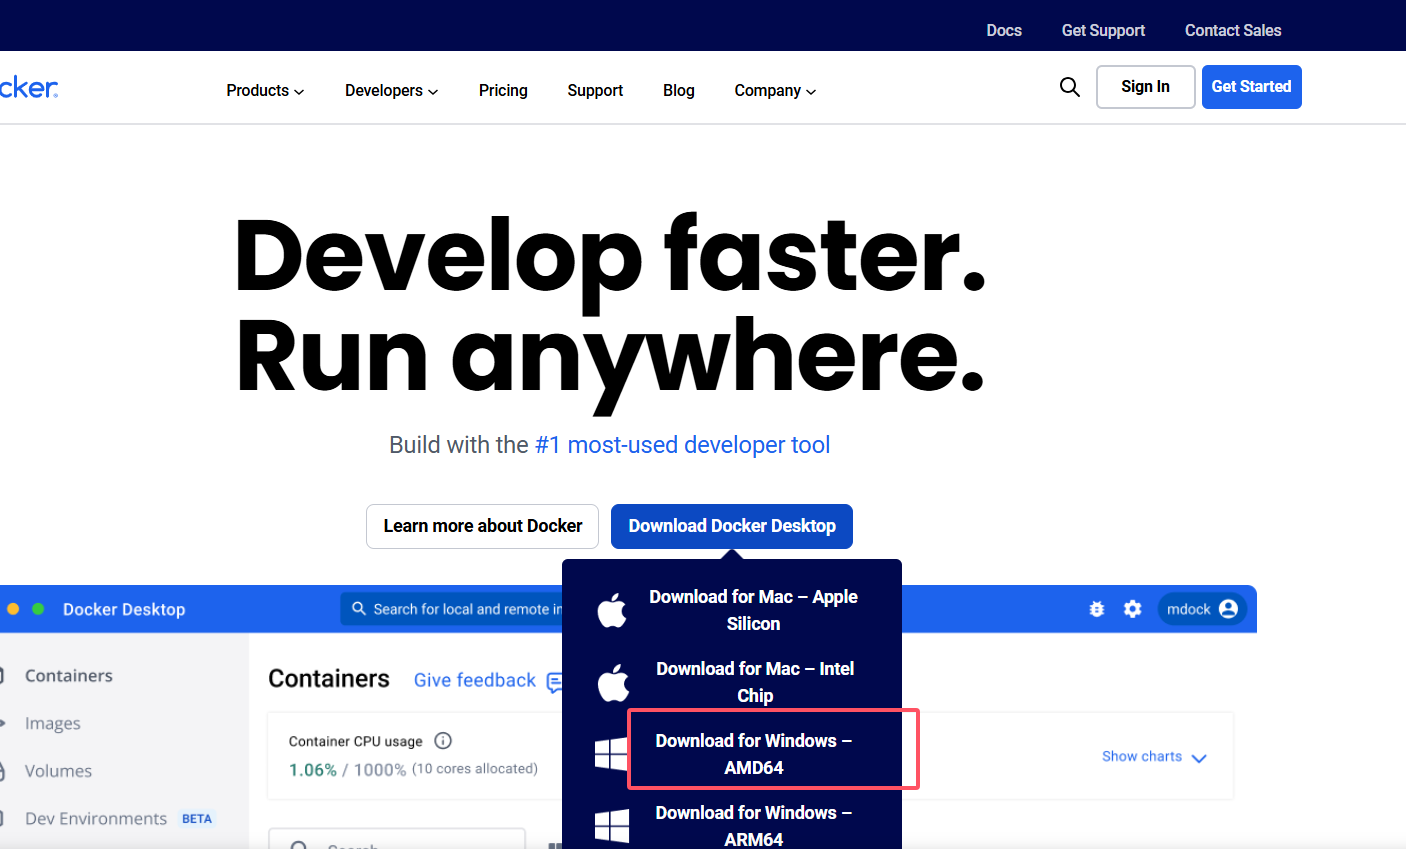The image size is (1406, 849).
Task: Click Contact Sales link
Action: [1233, 30]
